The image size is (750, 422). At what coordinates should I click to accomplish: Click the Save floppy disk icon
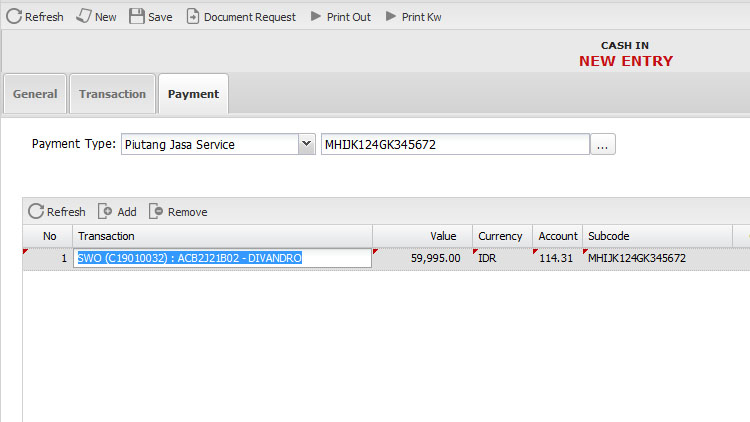click(137, 17)
